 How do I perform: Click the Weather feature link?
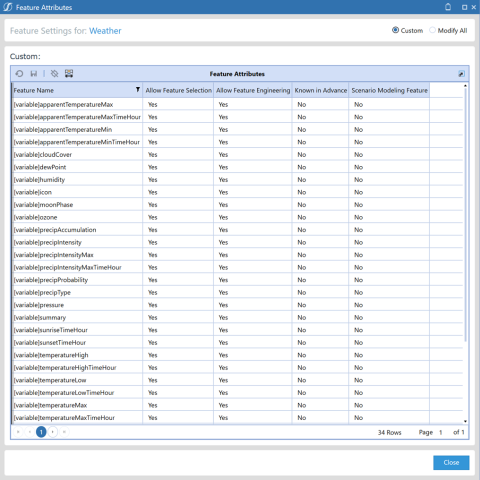click(105, 31)
